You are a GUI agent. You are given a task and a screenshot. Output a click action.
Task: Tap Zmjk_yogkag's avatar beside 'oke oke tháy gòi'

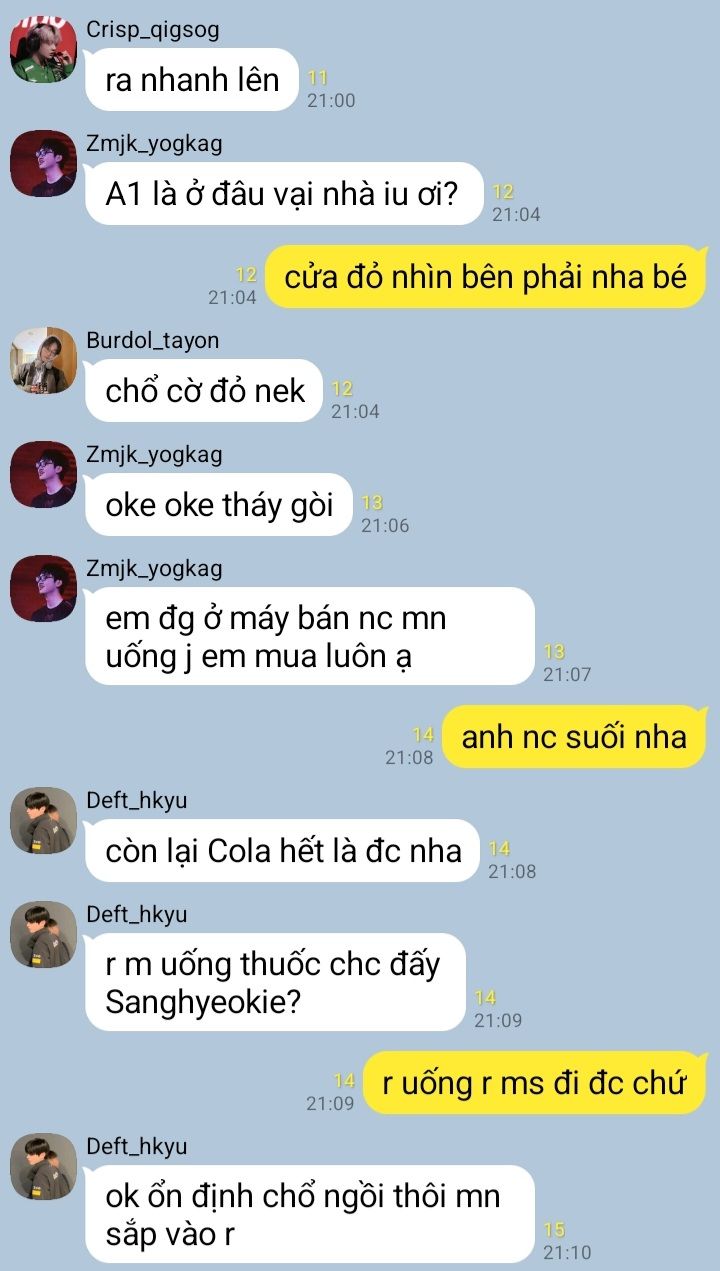(x=43, y=474)
